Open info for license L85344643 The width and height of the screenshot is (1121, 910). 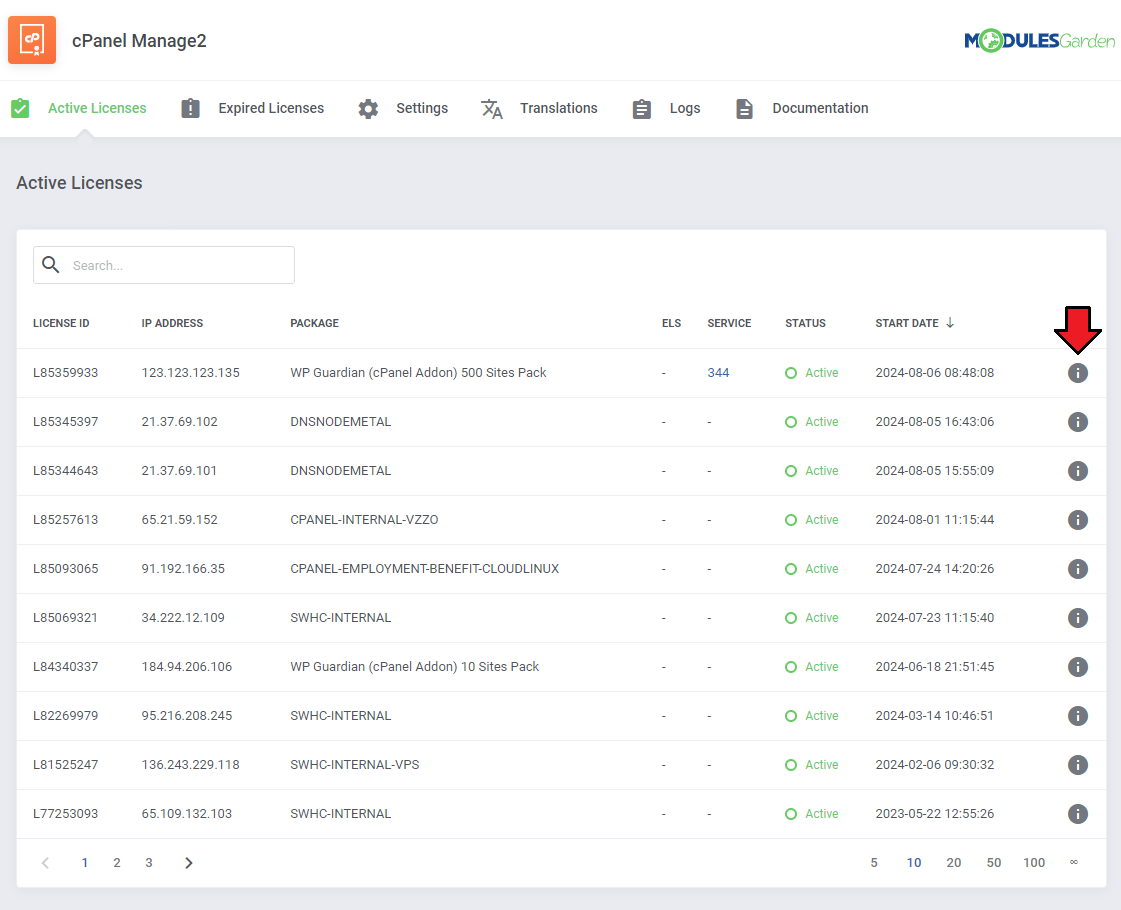[x=1077, y=470]
